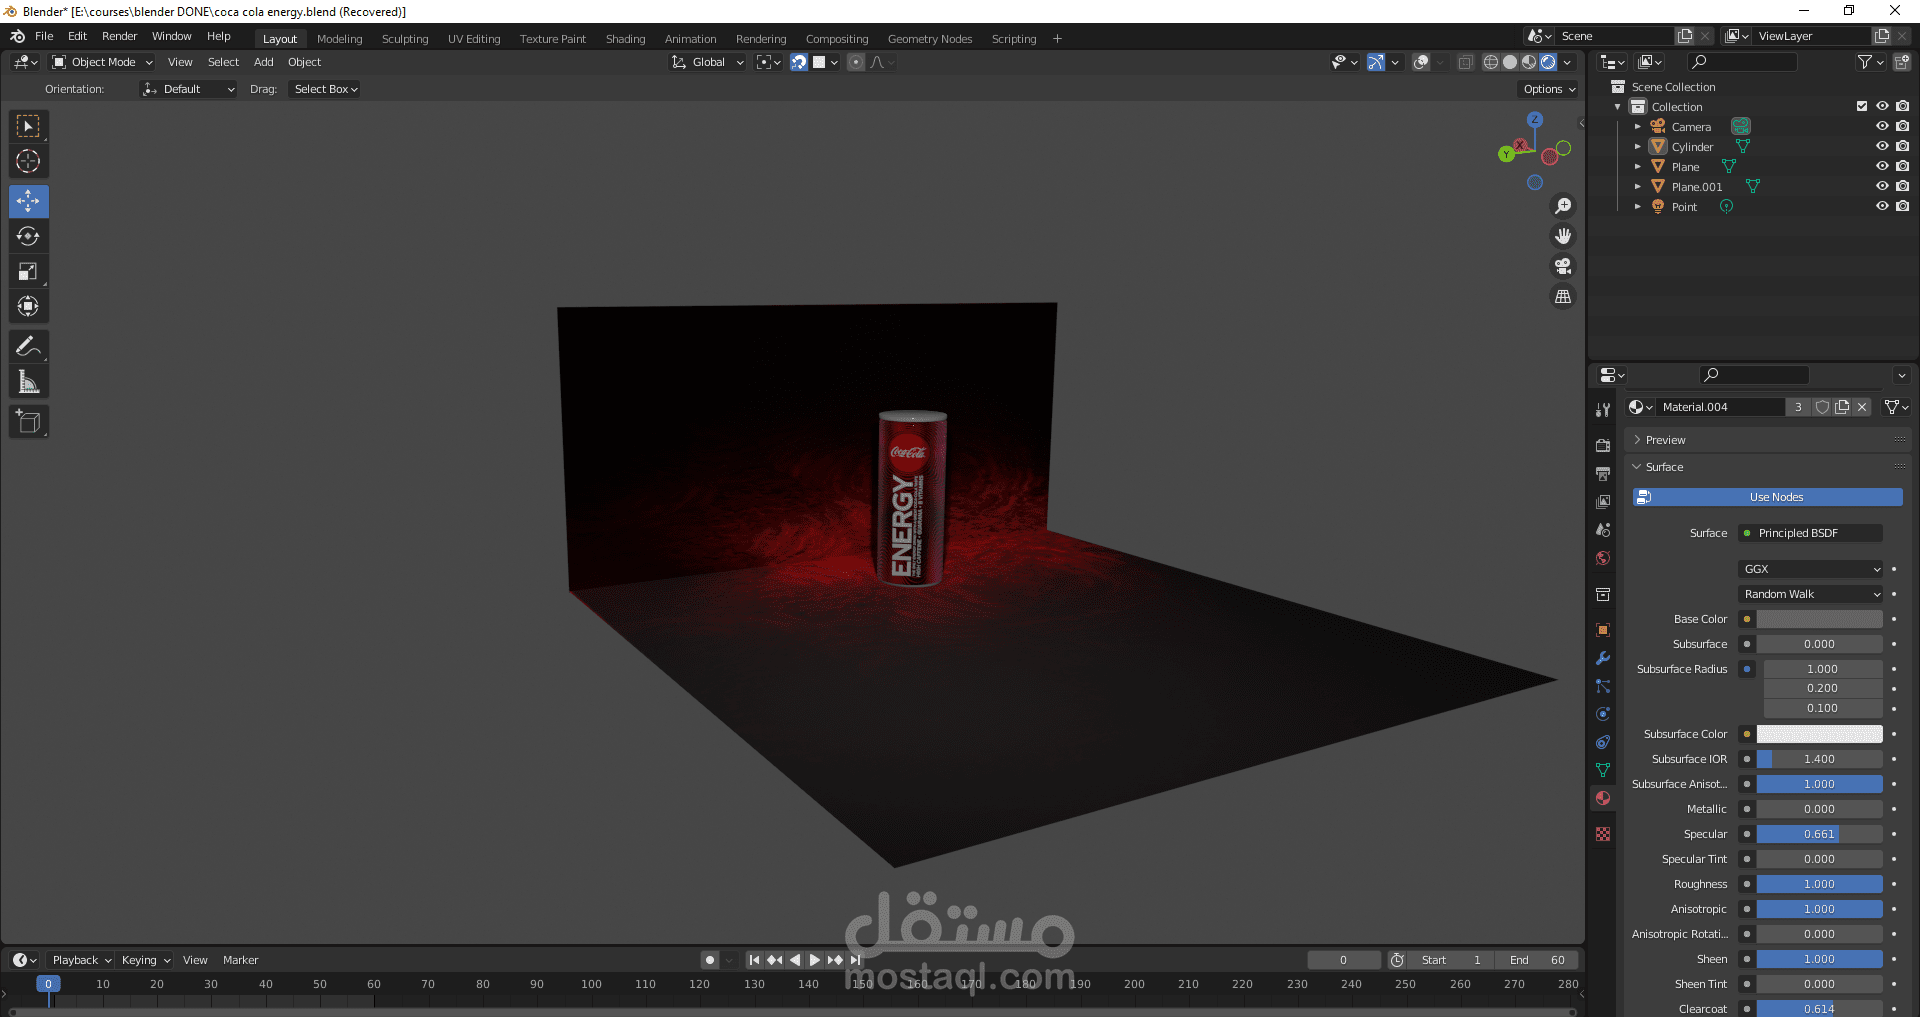The width and height of the screenshot is (1920, 1017).
Task: Open the Drag Select Box dropdown
Action: coord(325,89)
